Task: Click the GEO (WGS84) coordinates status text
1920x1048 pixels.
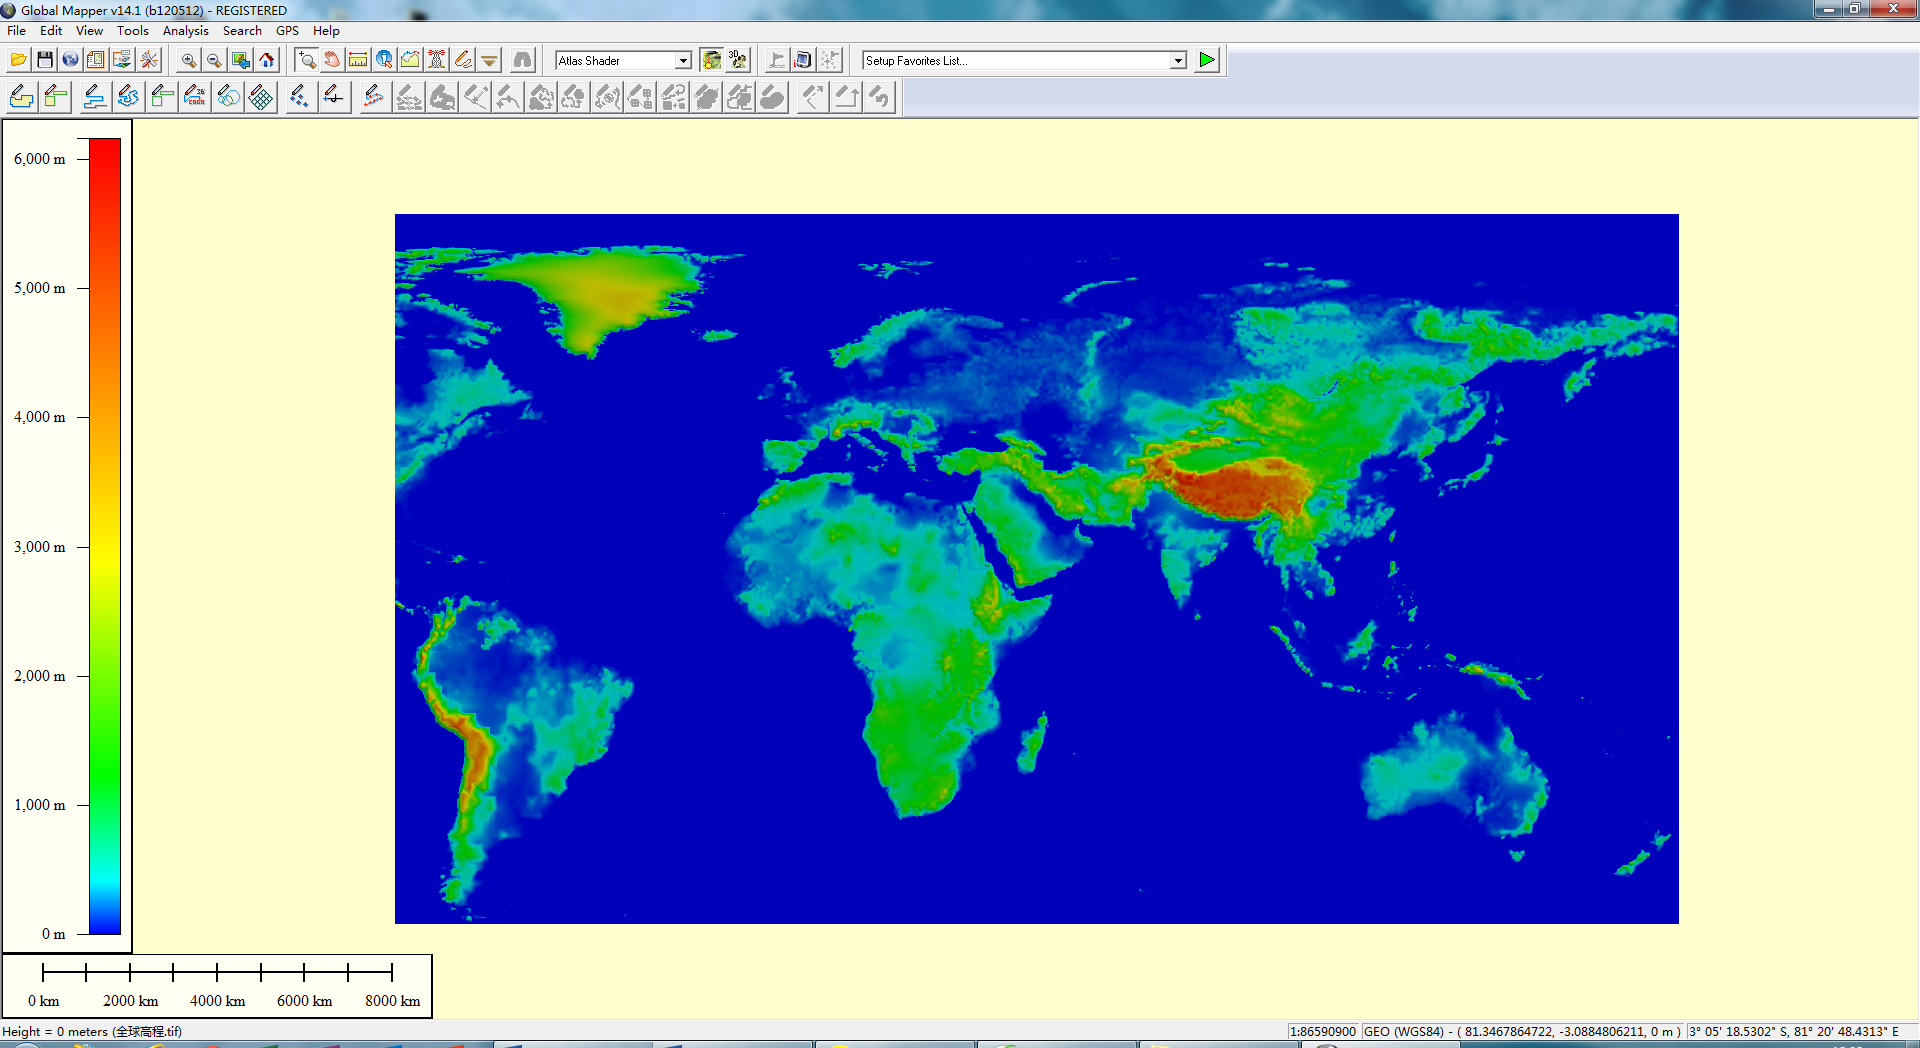Action: [1522, 1032]
